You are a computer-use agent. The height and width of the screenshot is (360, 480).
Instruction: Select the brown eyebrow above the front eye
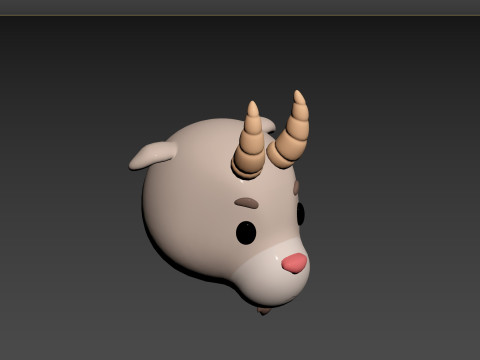[x=246, y=203]
